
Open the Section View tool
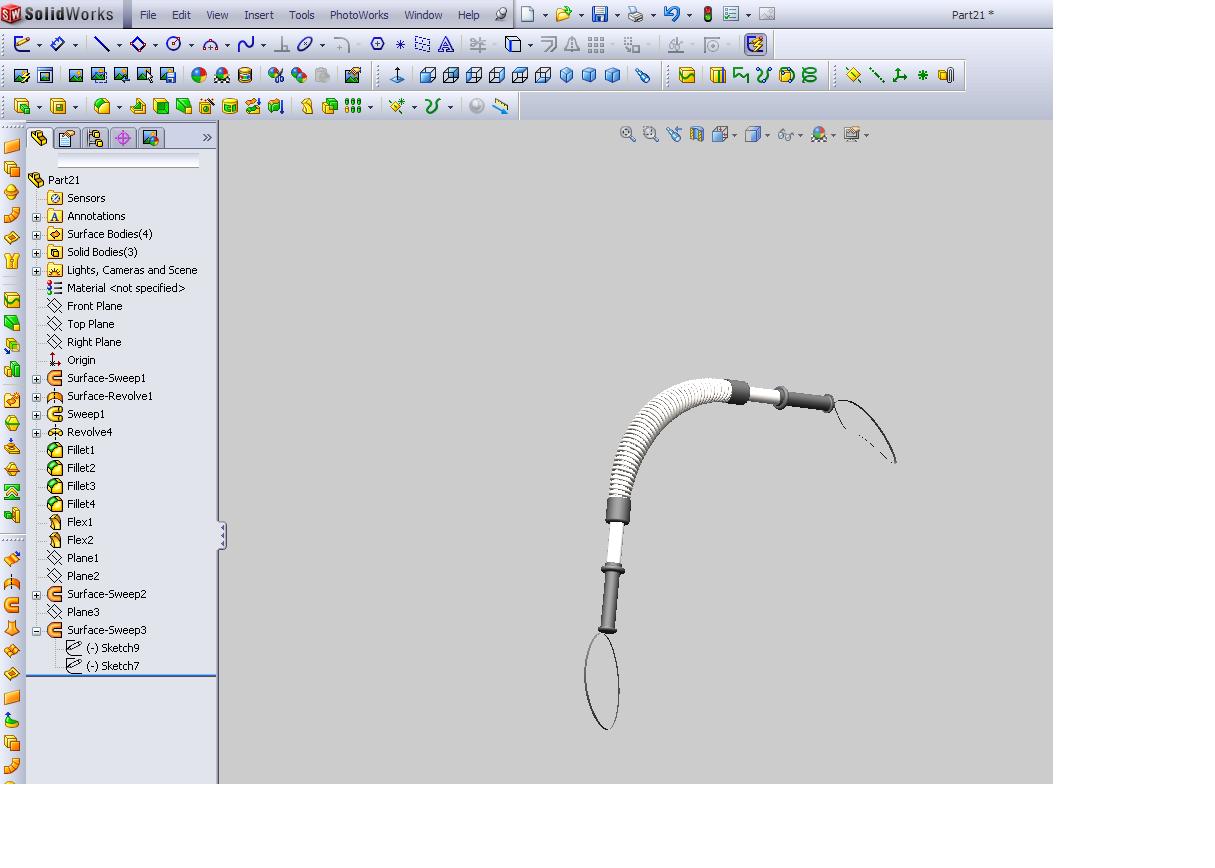click(x=697, y=134)
